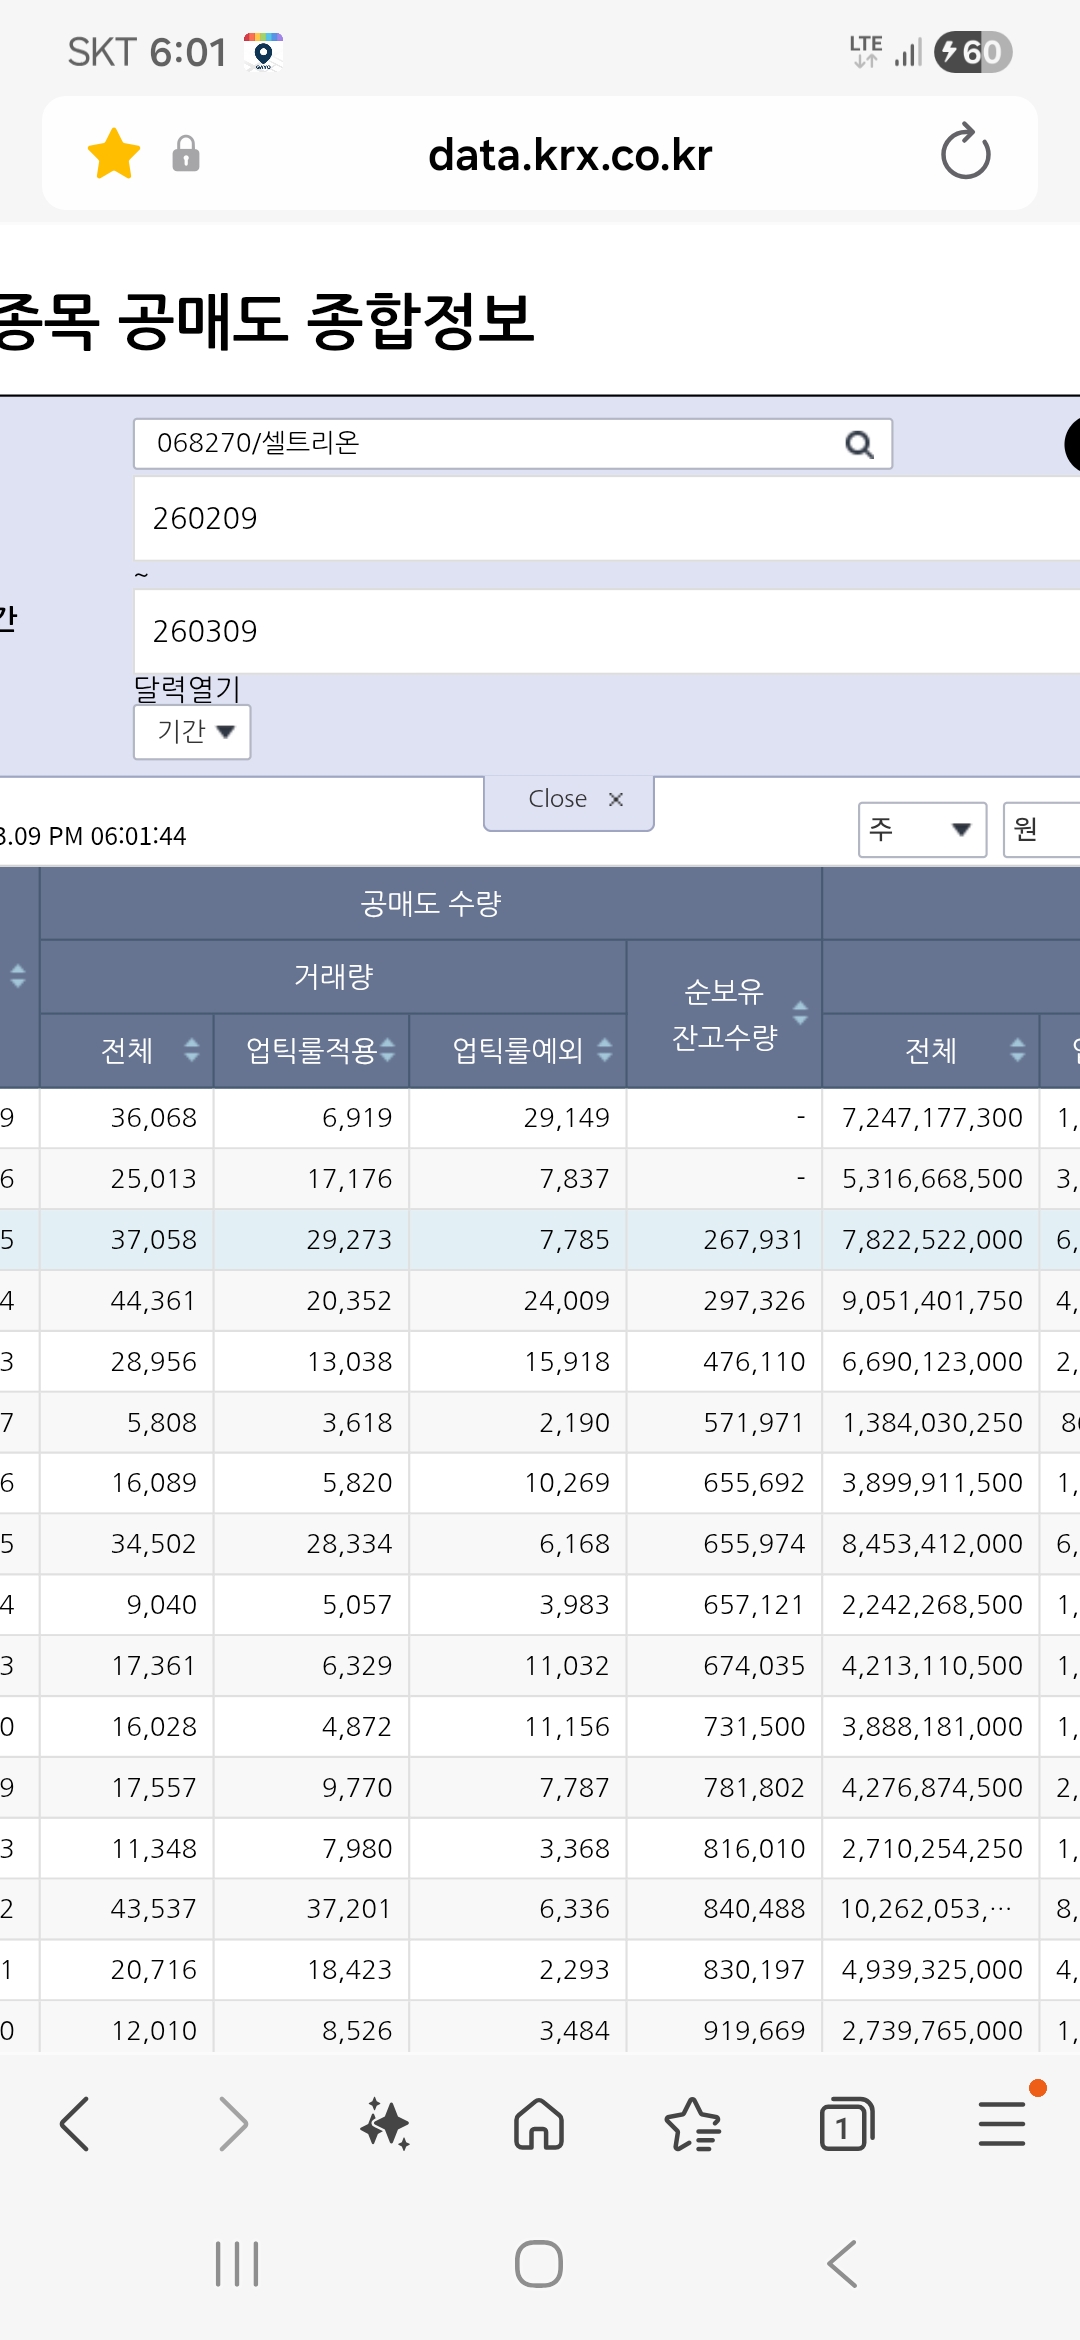Reload the page with refresh icon
The image size is (1080, 2340).
pos(965,152)
